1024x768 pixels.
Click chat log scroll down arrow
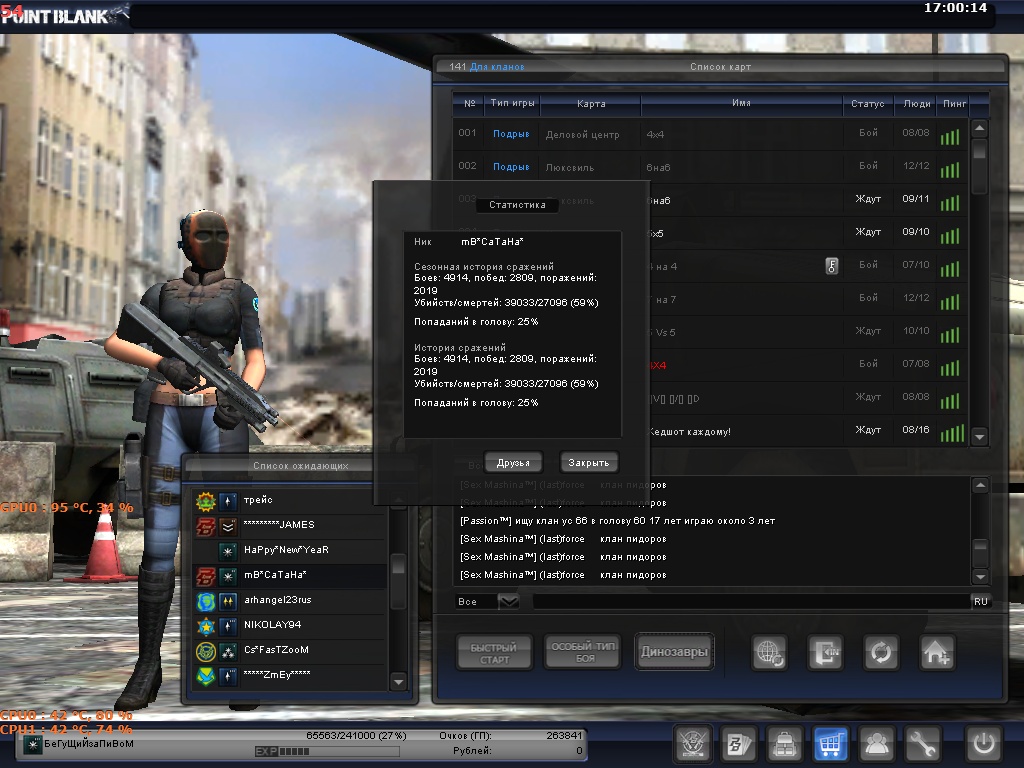click(980, 575)
